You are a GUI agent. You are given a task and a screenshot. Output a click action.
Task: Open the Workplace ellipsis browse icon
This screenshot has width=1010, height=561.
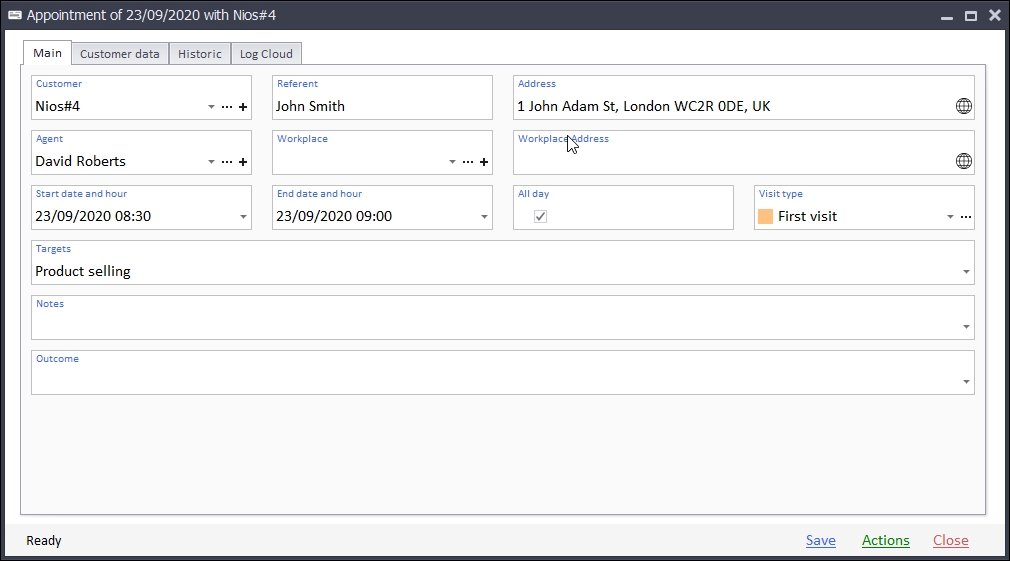point(468,161)
